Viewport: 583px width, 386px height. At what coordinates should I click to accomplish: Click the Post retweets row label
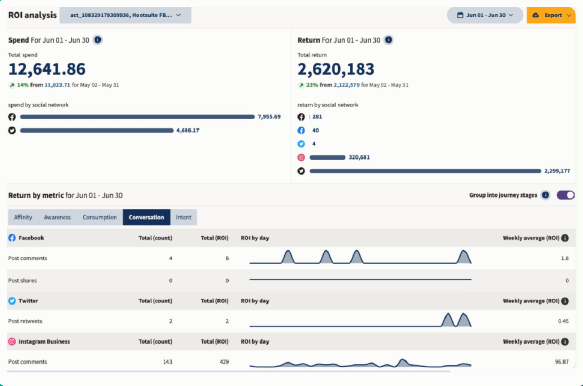click(25, 321)
